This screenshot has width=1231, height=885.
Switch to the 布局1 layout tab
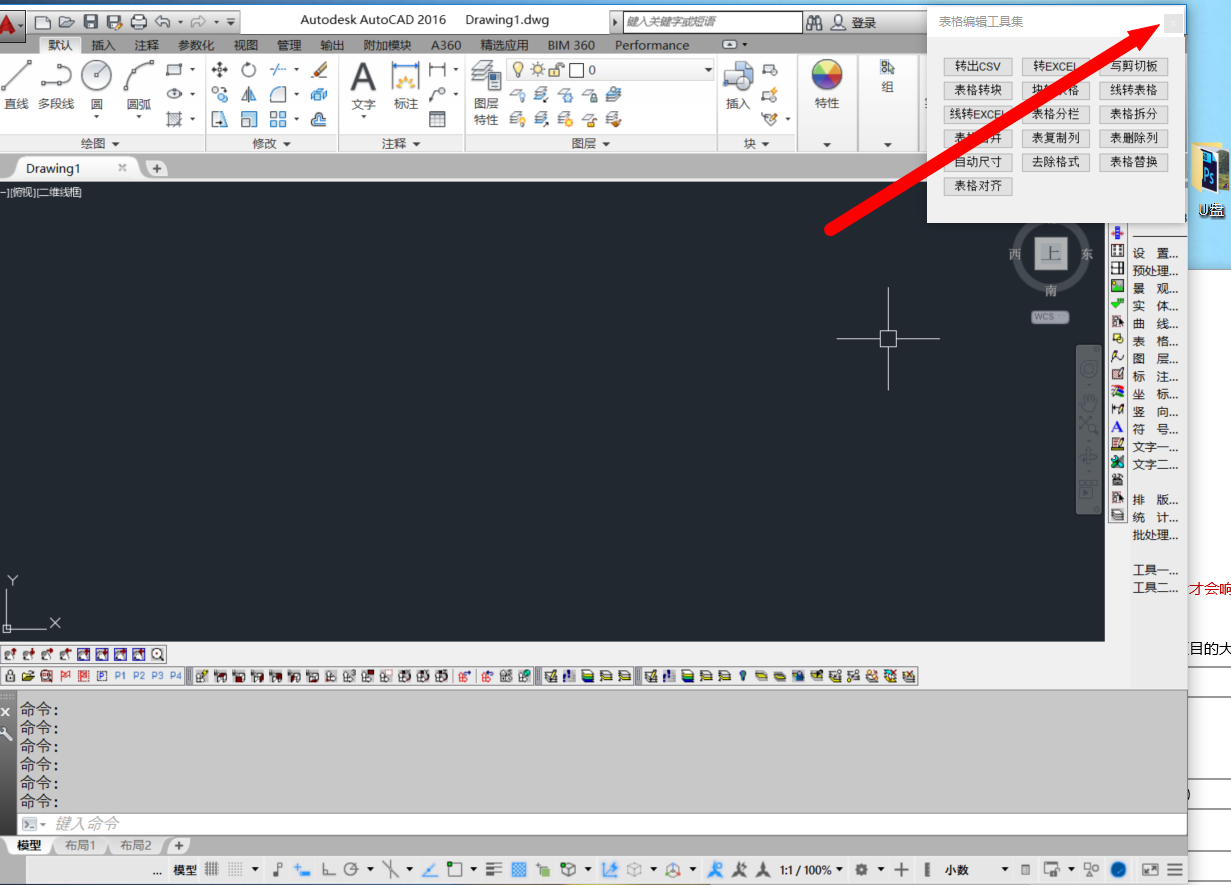click(80, 846)
